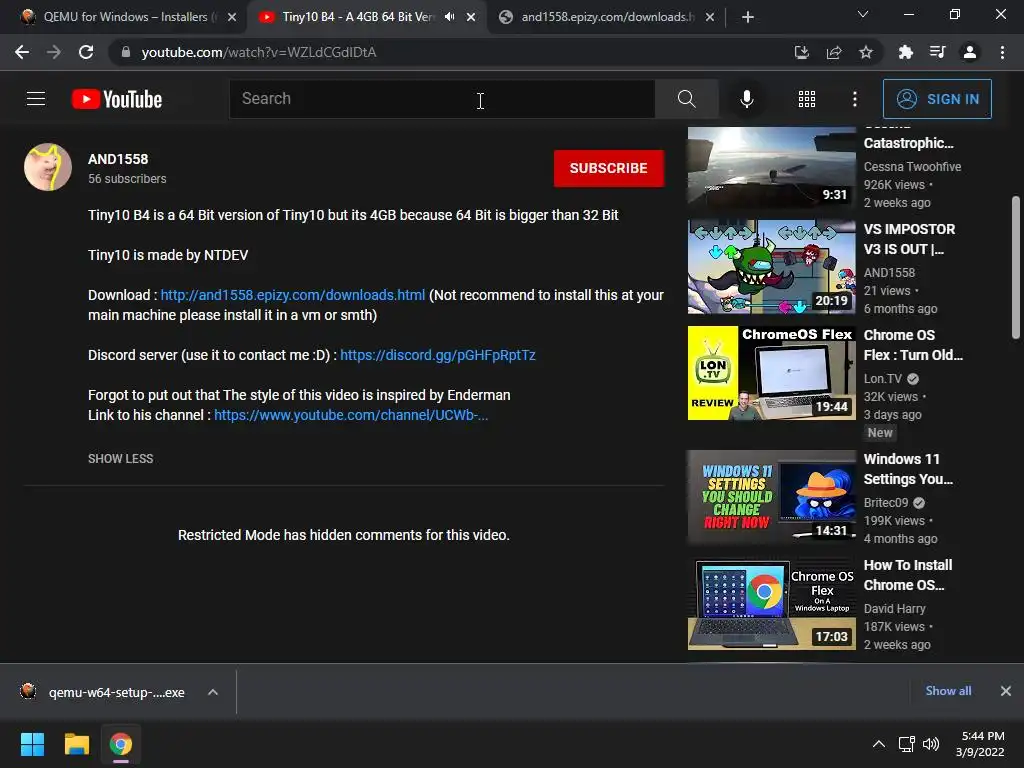Open AND1558 channel avatar
This screenshot has width=1024, height=768.
[x=48, y=167]
